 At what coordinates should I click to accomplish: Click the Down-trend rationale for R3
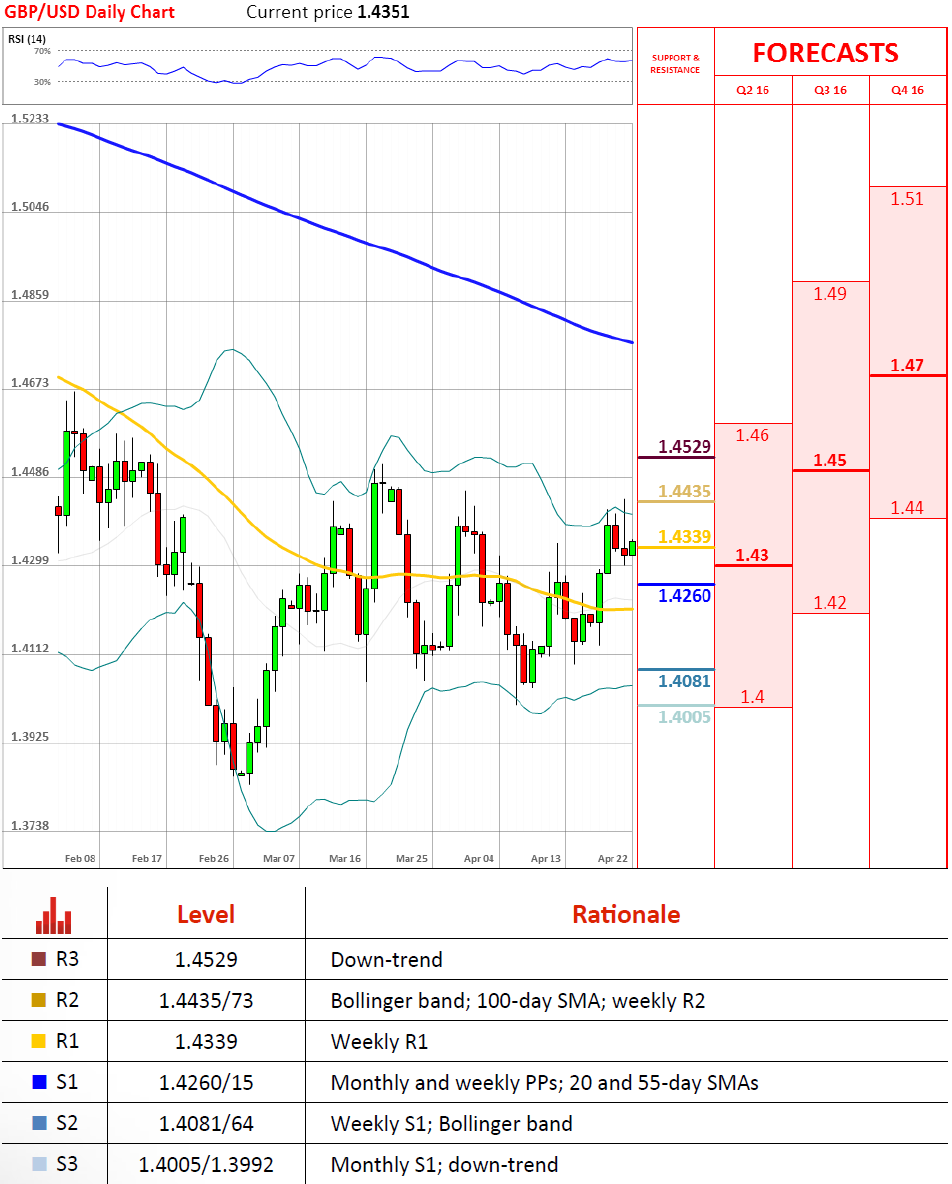pos(387,960)
